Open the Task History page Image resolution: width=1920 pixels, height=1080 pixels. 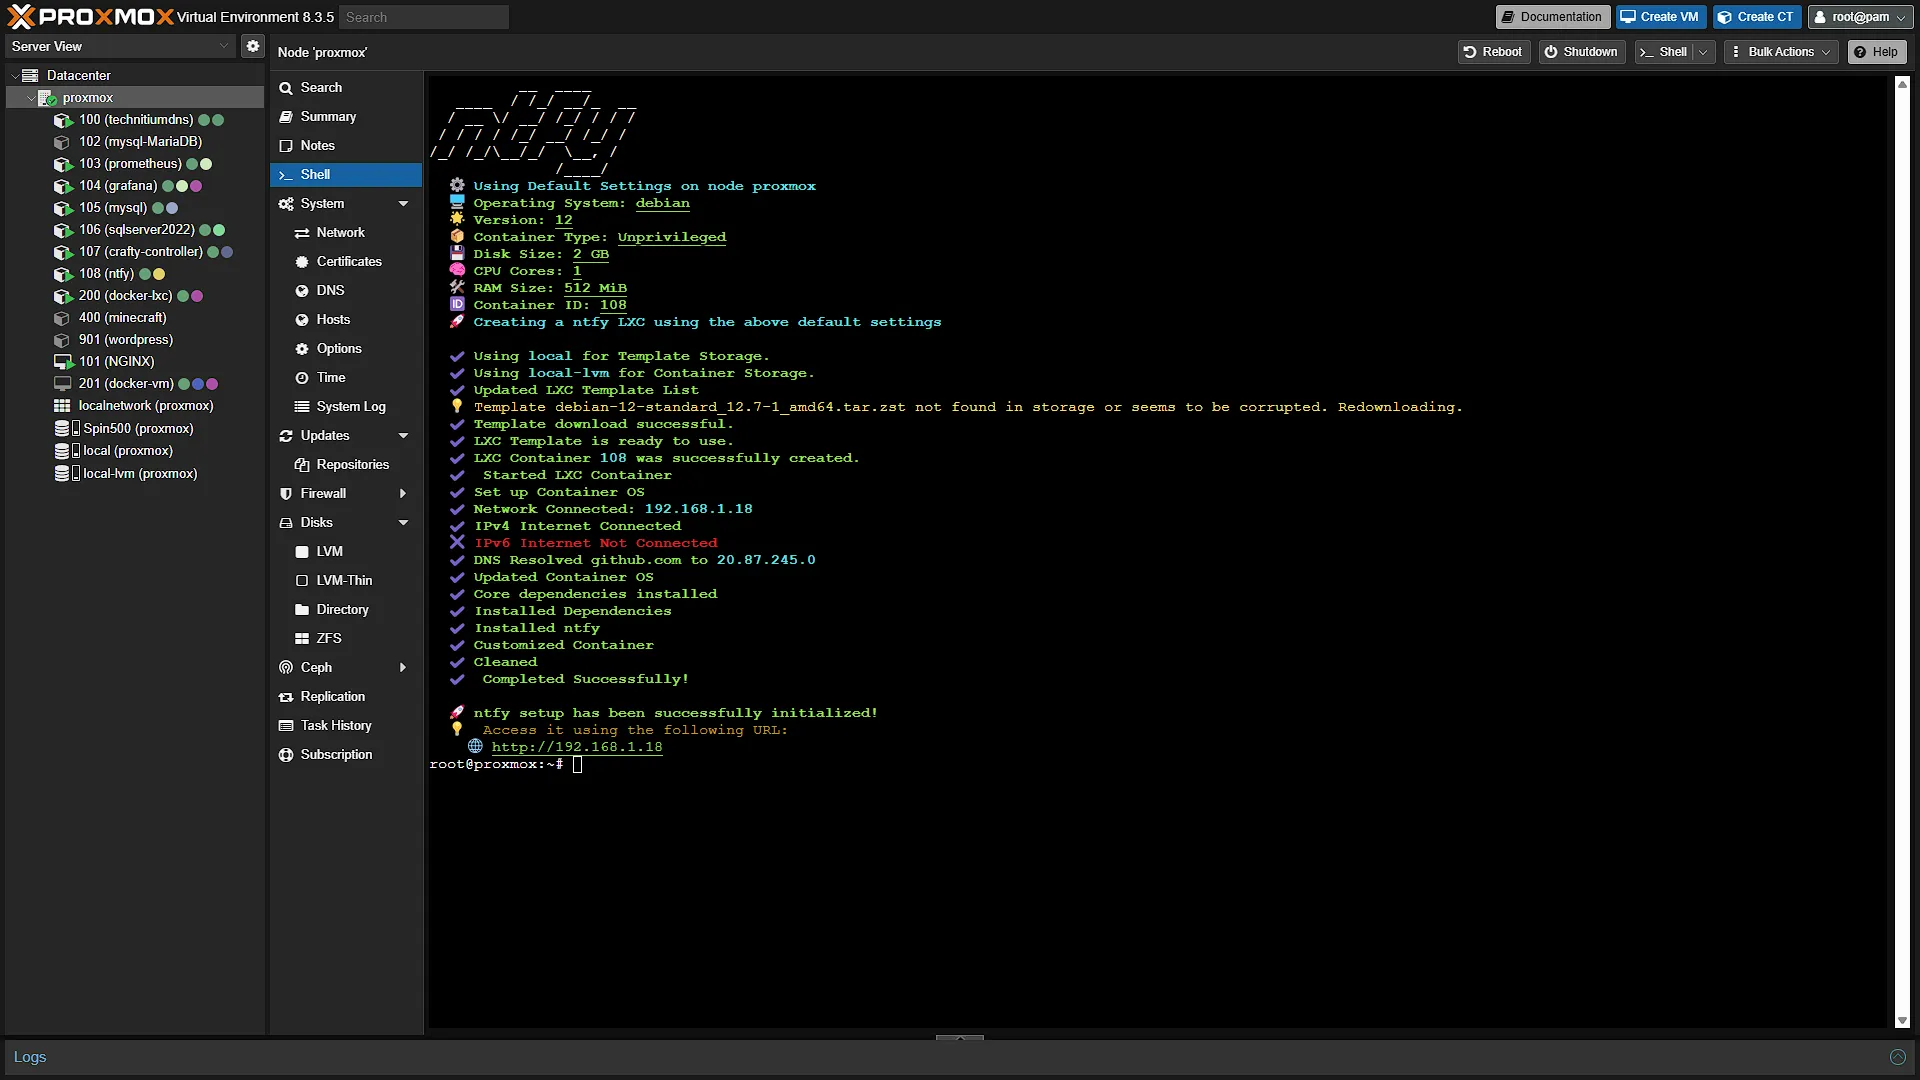point(346,726)
